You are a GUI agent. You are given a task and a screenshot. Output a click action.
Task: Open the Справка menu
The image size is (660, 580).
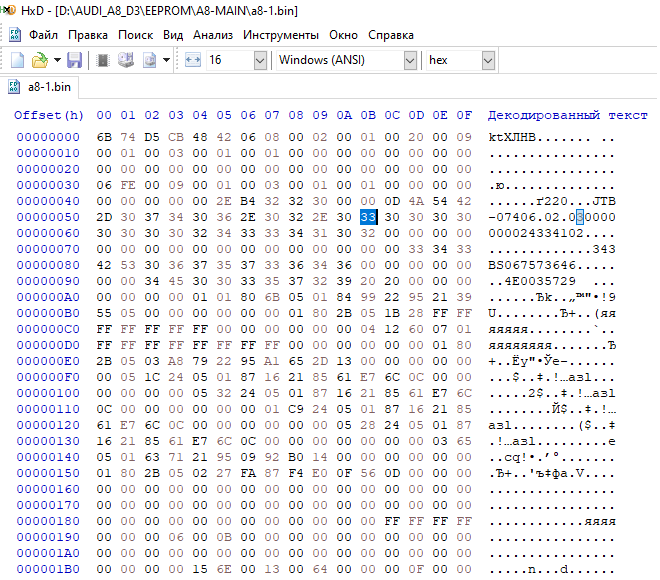[x=390, y=34]
